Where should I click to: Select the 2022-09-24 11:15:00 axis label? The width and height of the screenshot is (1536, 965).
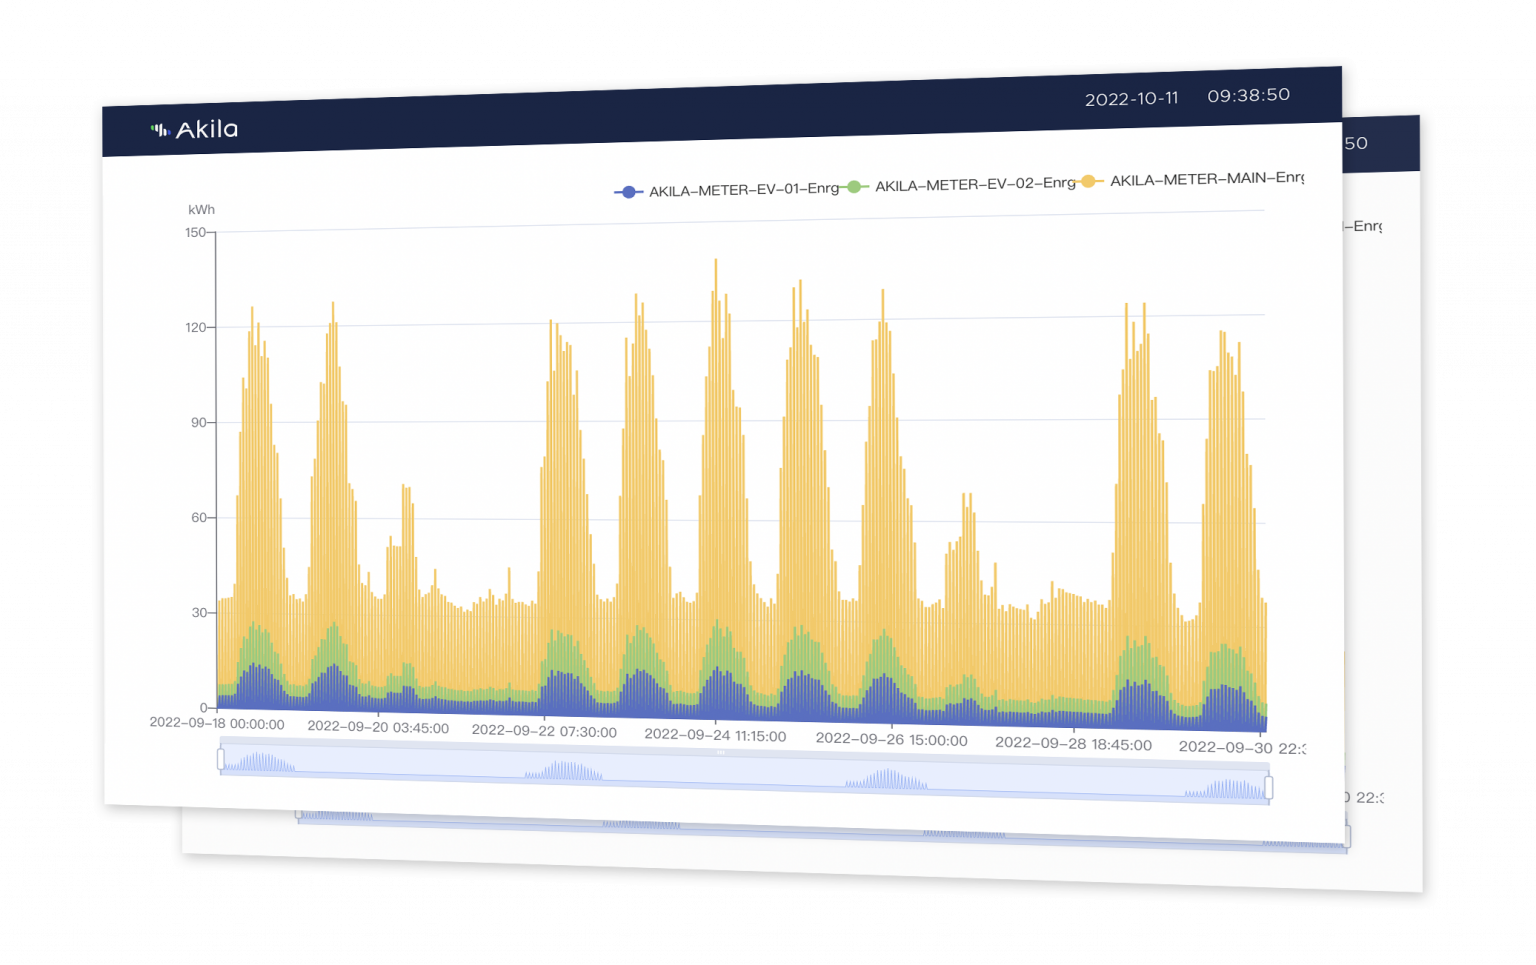tap(715, 735)
